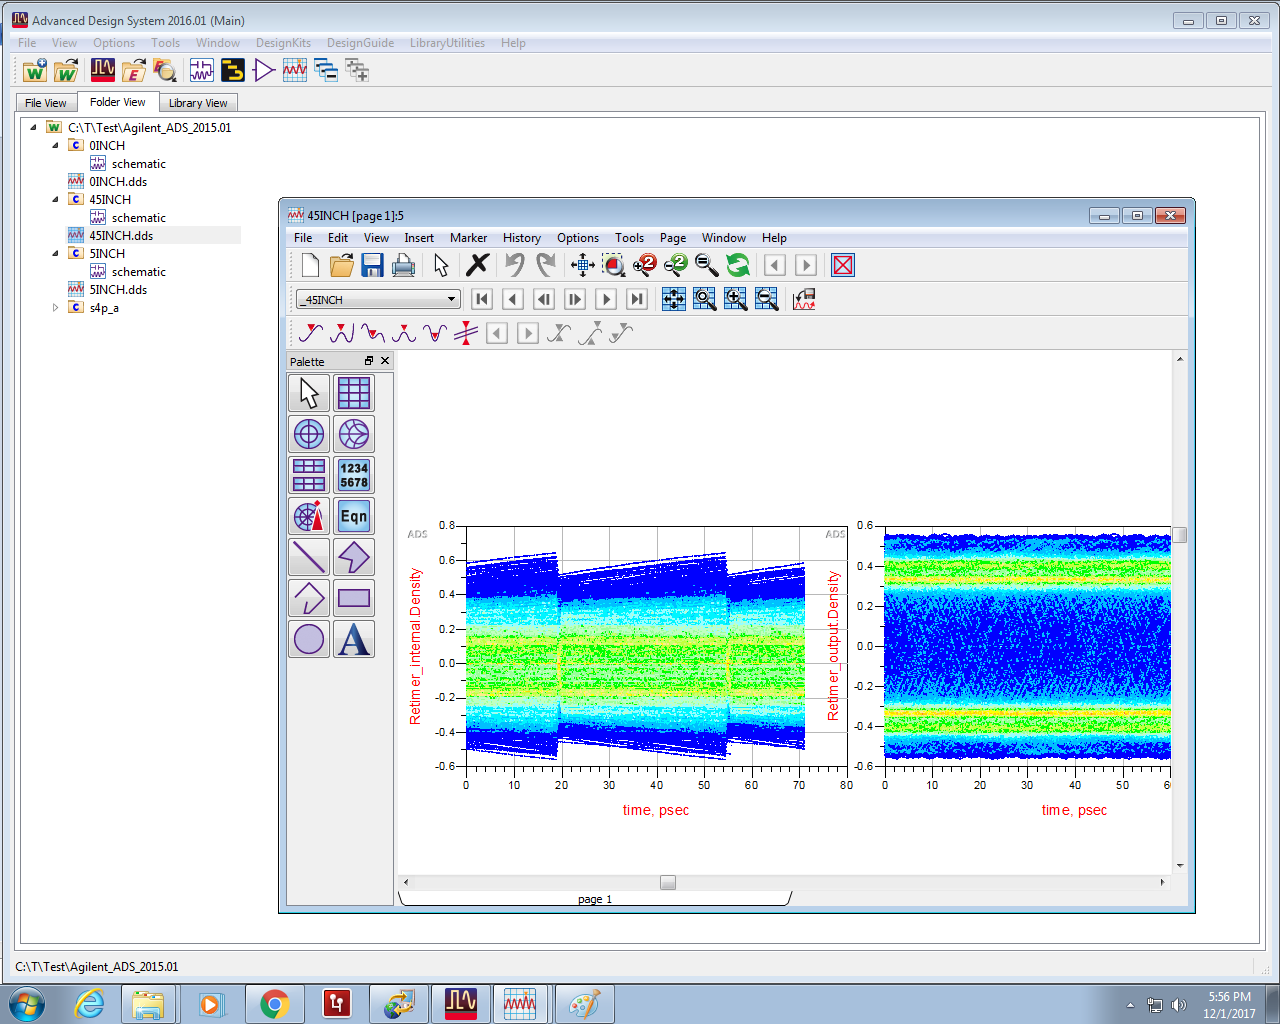
Task: Click the vertical scrollbar thumb of plot area
Action: (x=1180, y=535)
